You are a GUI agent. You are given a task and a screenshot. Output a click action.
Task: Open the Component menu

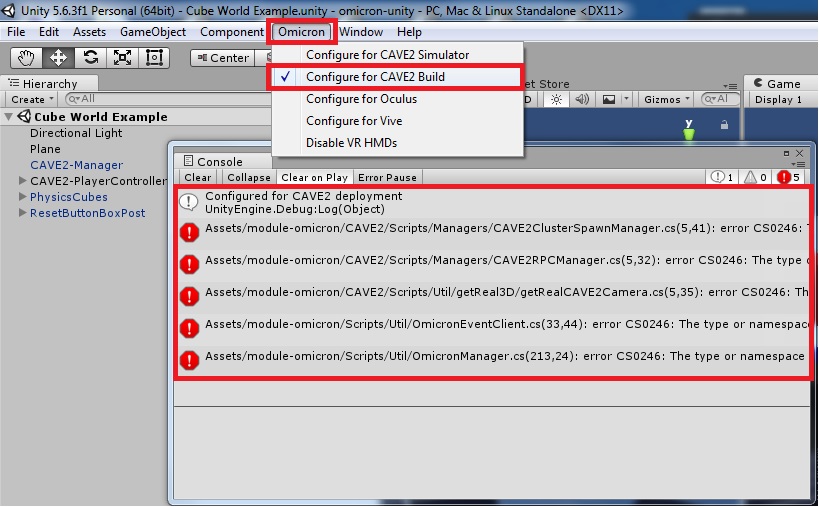[232, 32]
